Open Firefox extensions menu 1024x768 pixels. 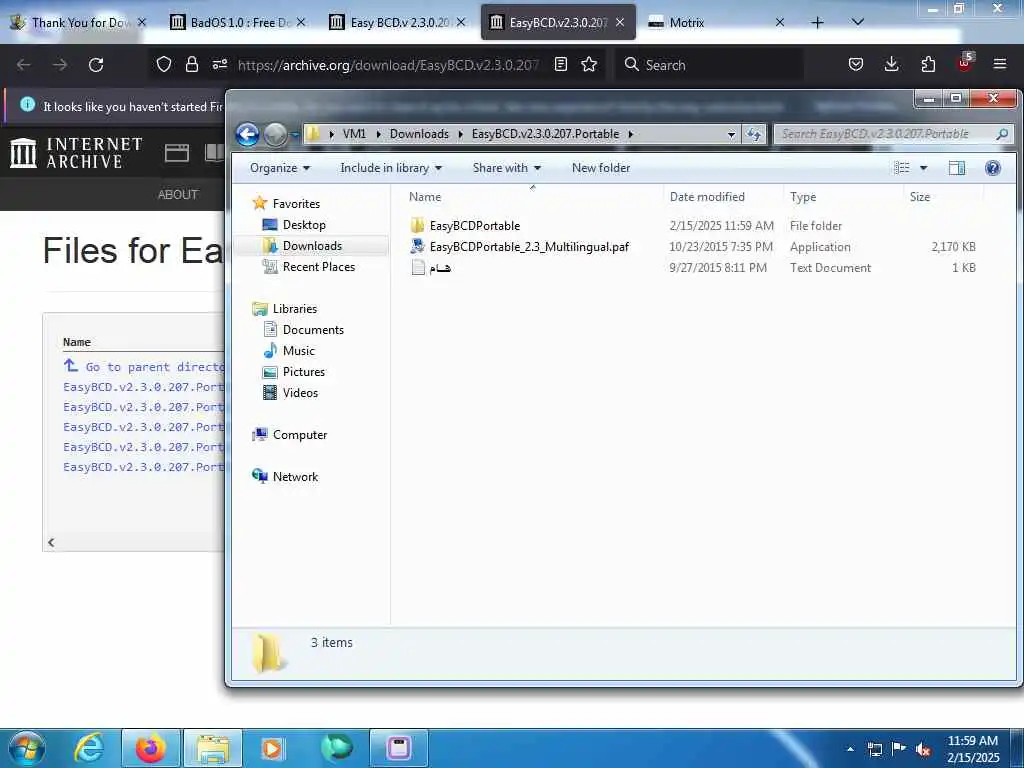[928, 64]
